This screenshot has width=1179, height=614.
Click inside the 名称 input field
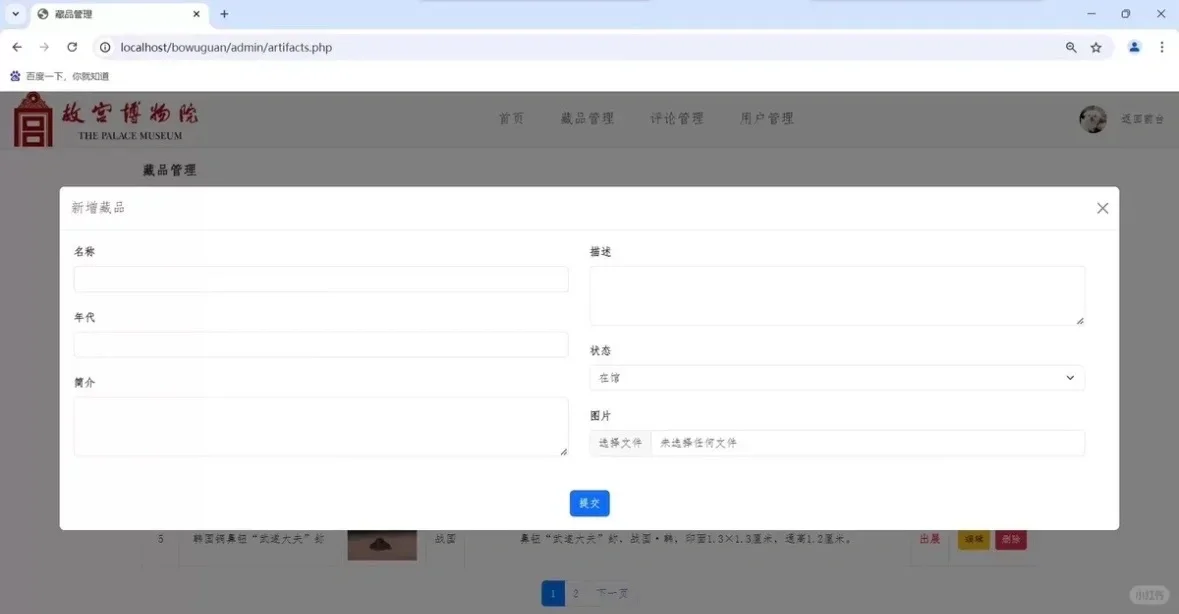[320, 279]
